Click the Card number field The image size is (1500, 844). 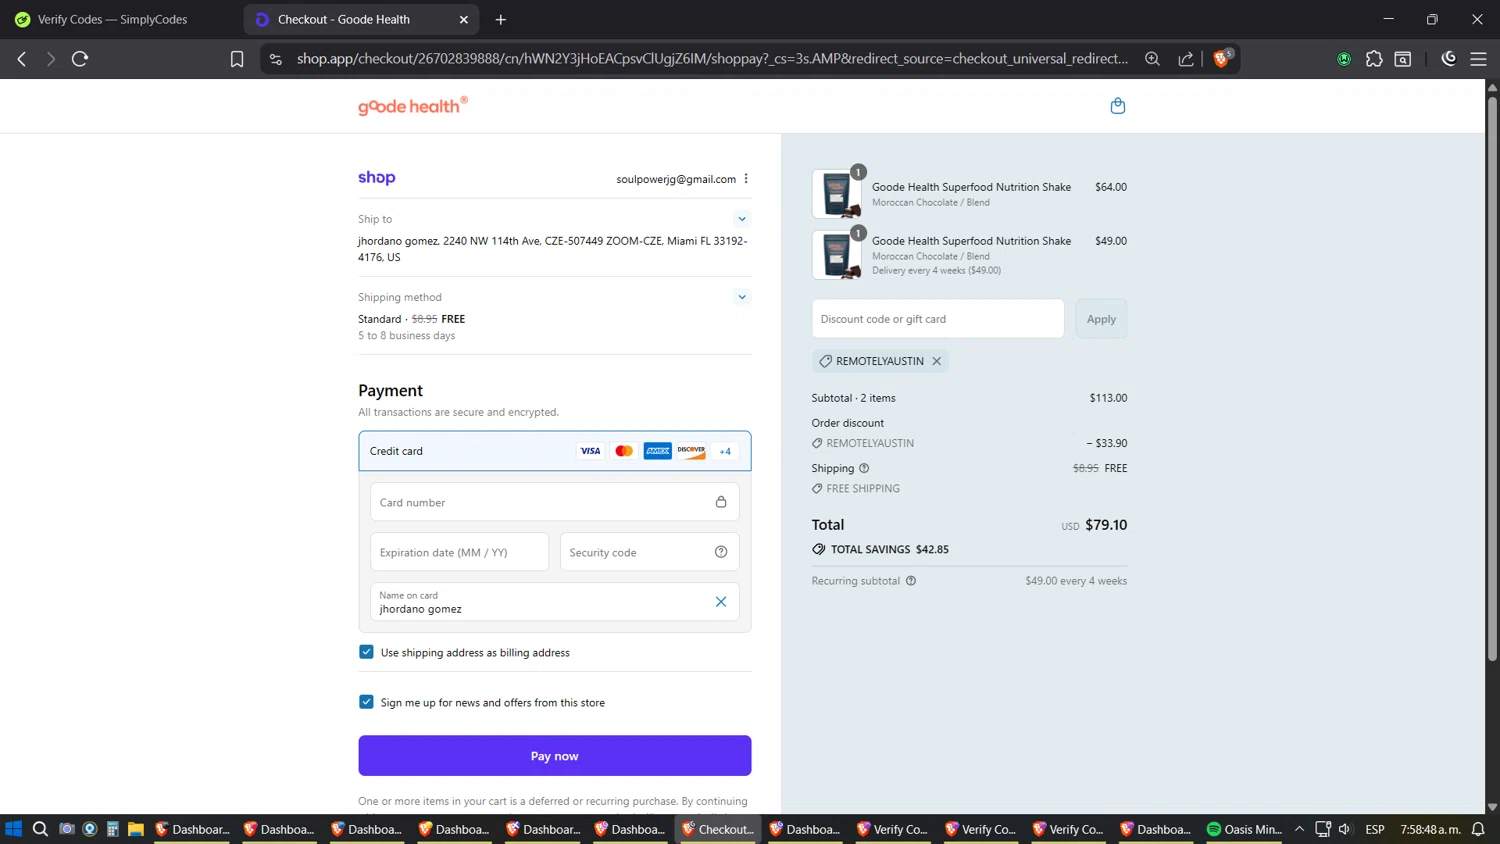pyautogui.click(x=555, y=502)
